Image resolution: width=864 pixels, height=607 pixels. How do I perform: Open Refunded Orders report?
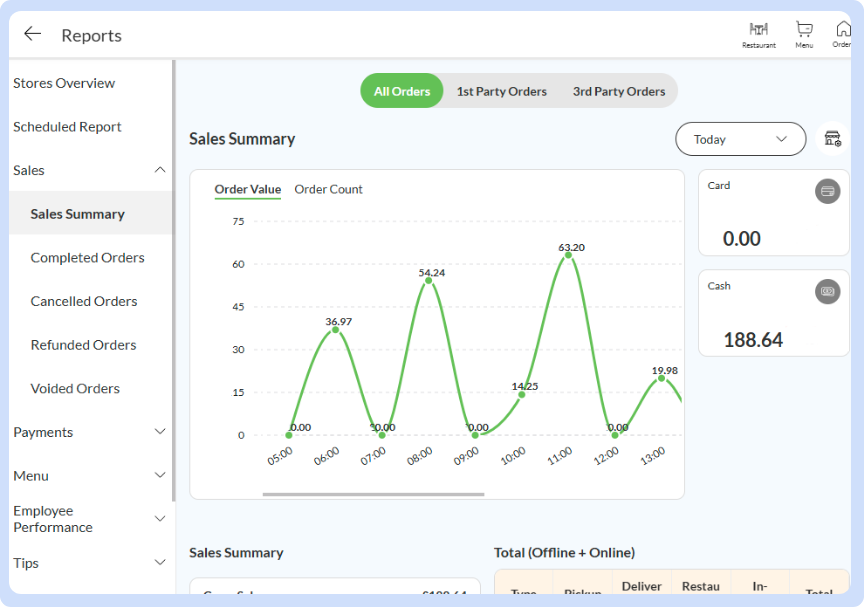pyautogui.click(x=83, y=345)
